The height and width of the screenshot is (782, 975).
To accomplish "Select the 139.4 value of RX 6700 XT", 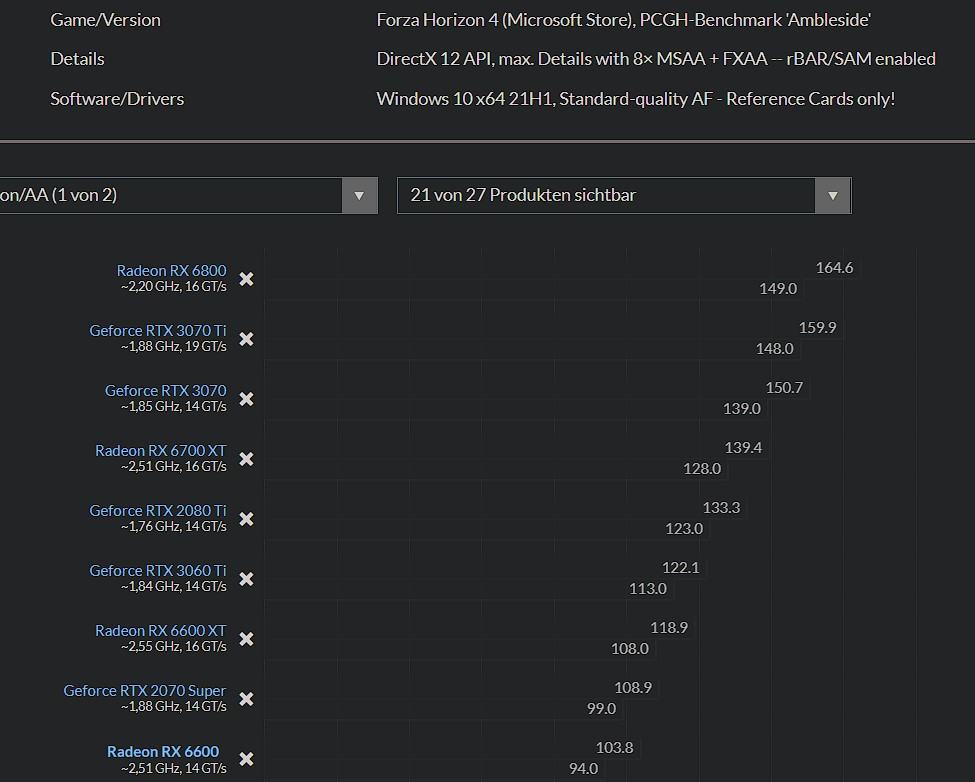I will tap(743, 448).
